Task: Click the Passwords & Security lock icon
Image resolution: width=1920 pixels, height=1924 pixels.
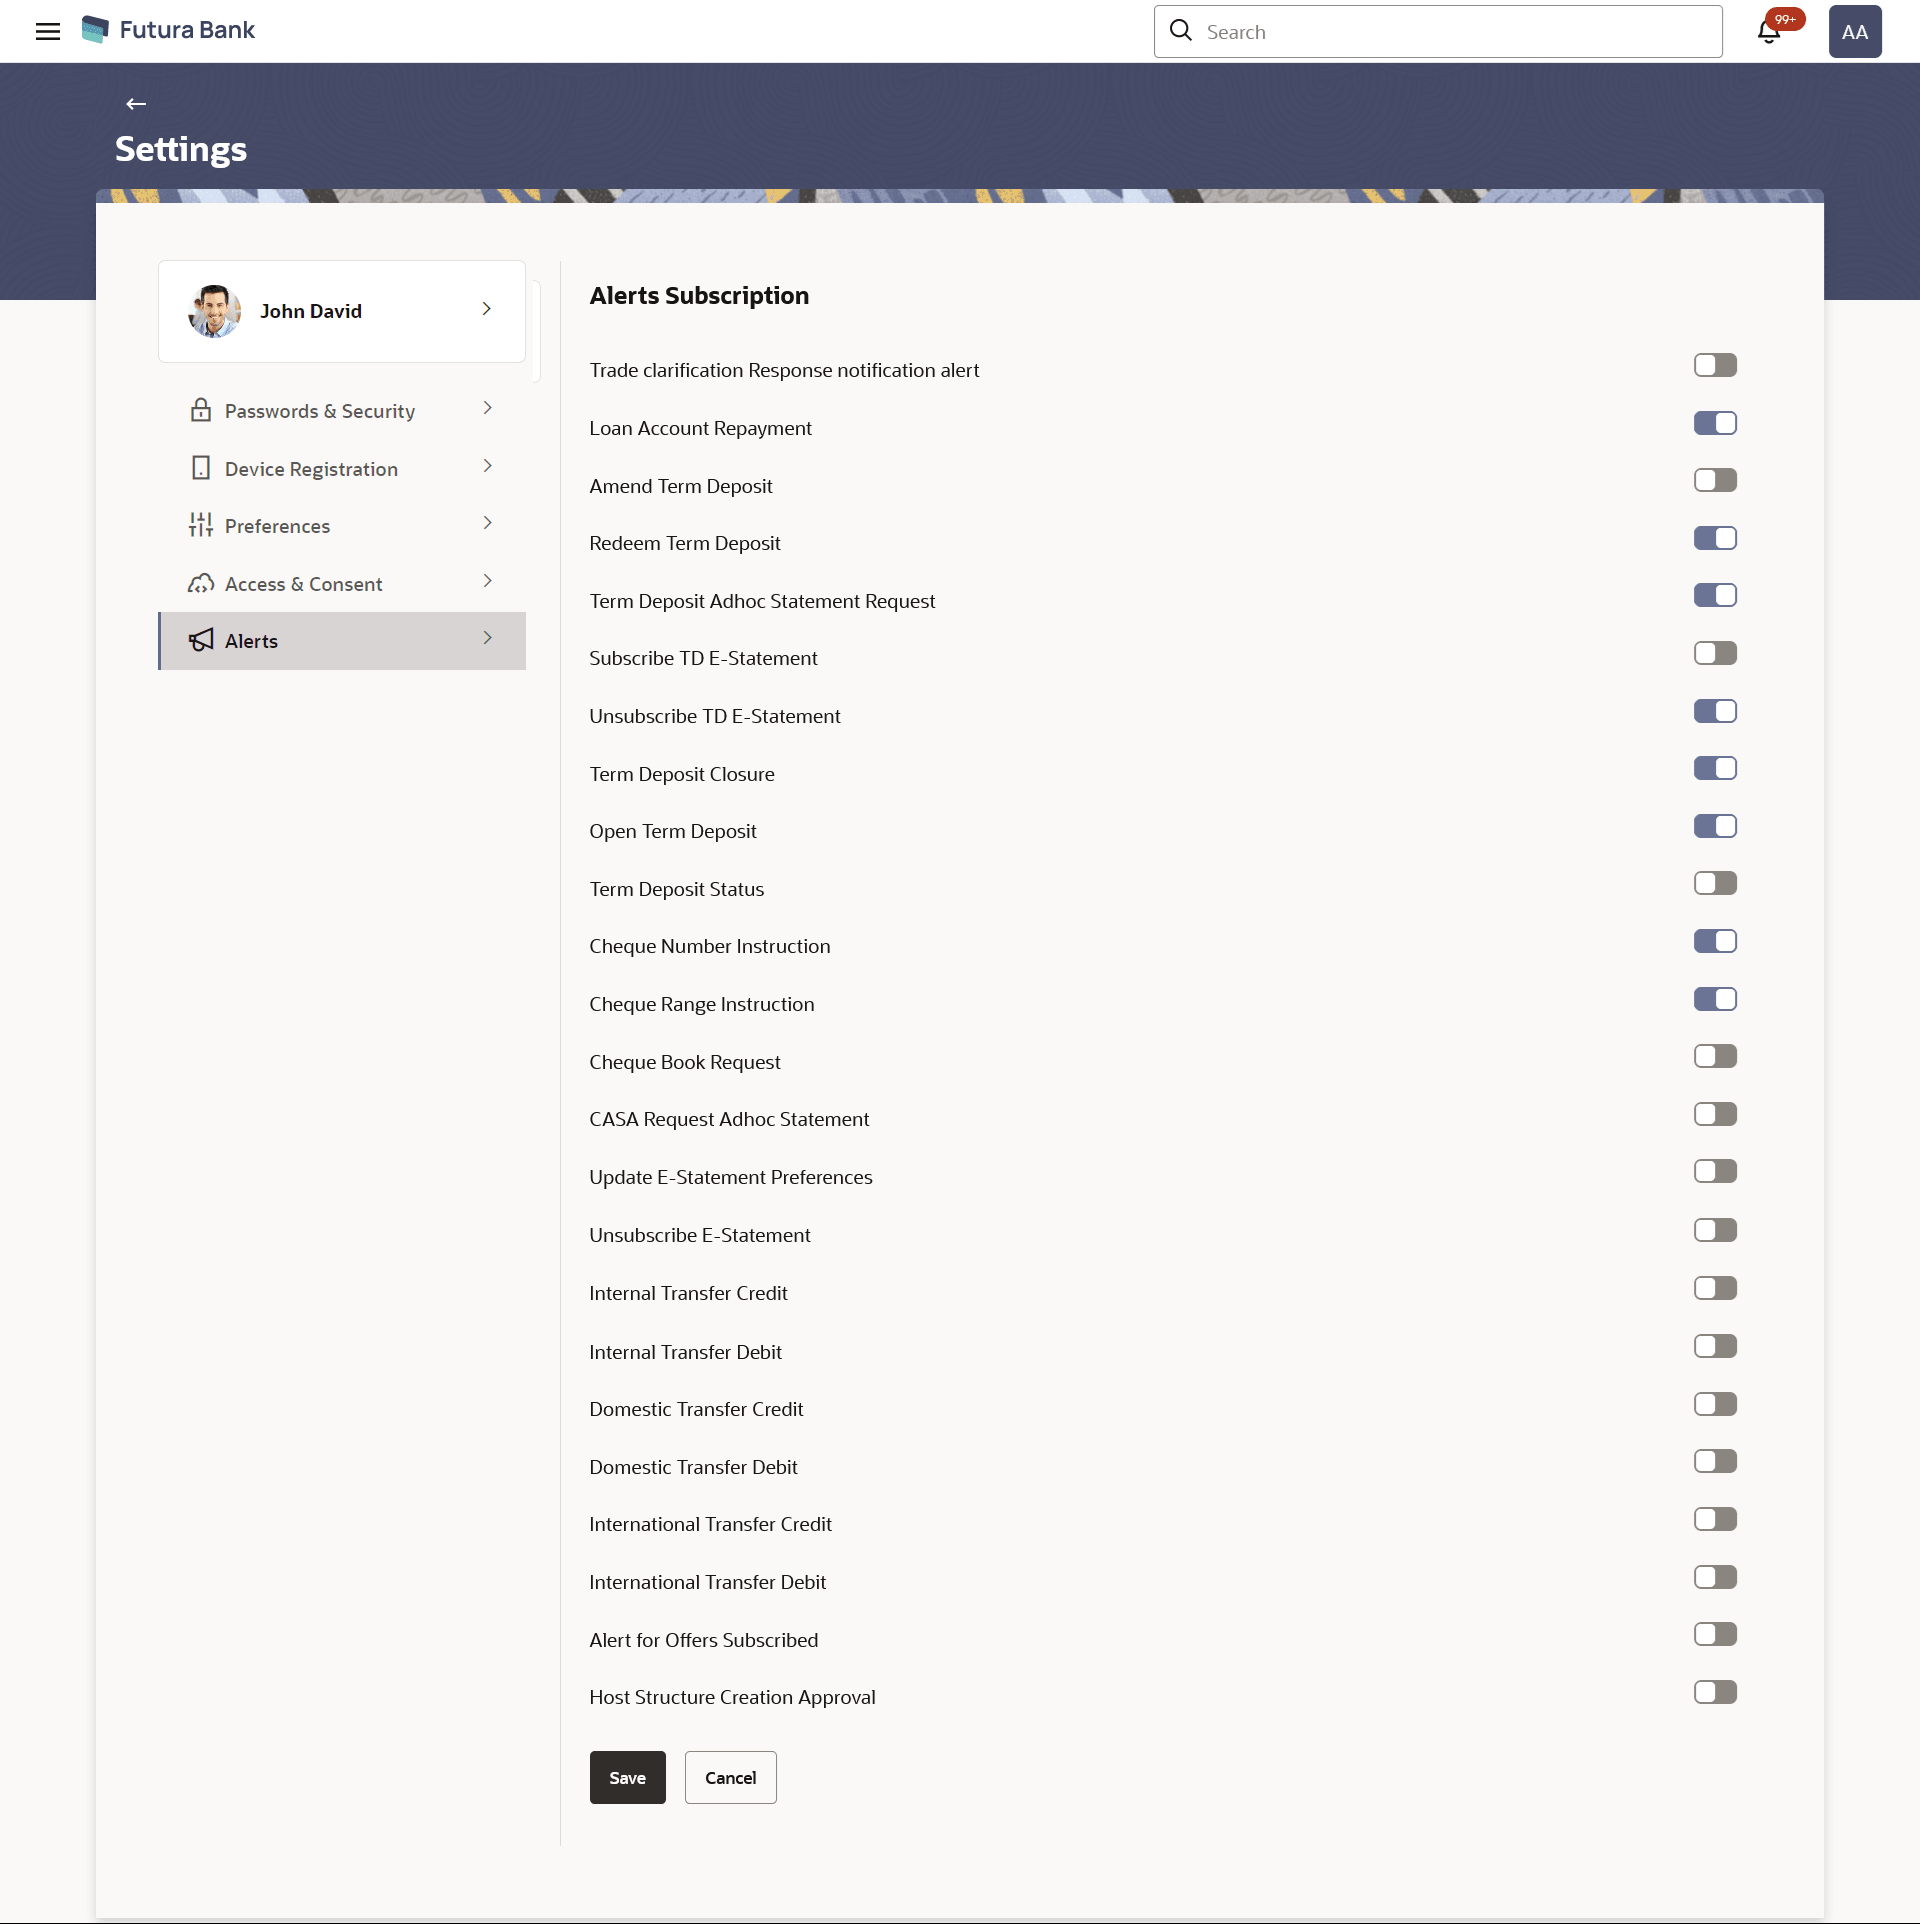Action: [x=201, y=410]
